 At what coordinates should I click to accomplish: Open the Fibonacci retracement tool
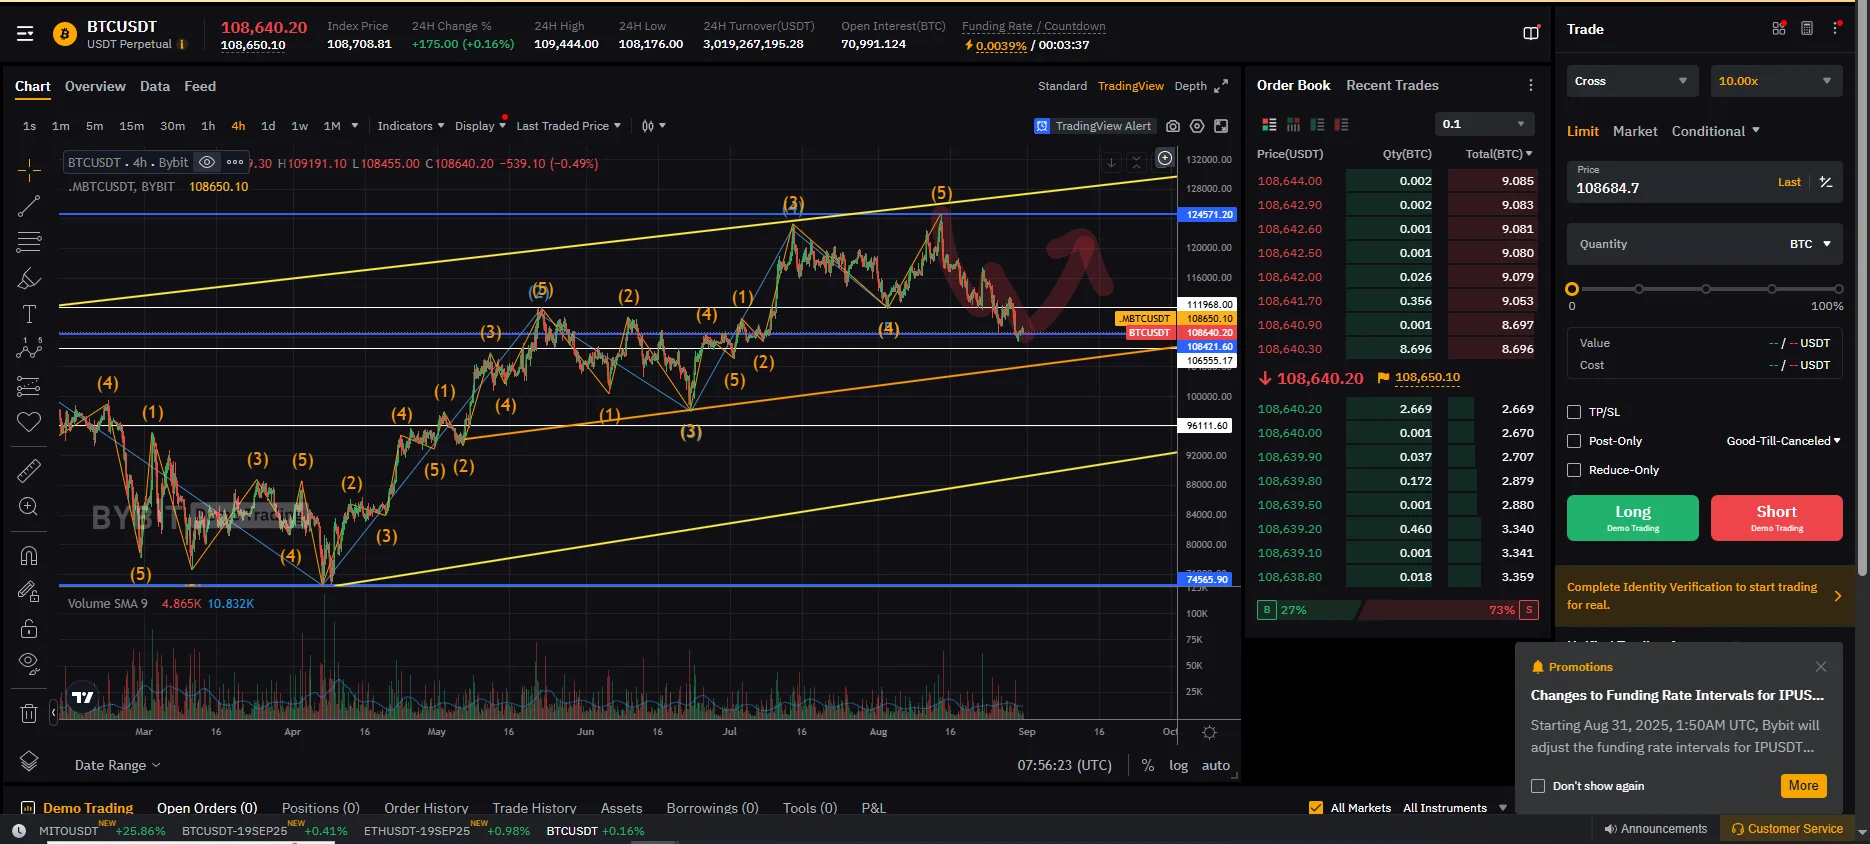tap(29, 242)
